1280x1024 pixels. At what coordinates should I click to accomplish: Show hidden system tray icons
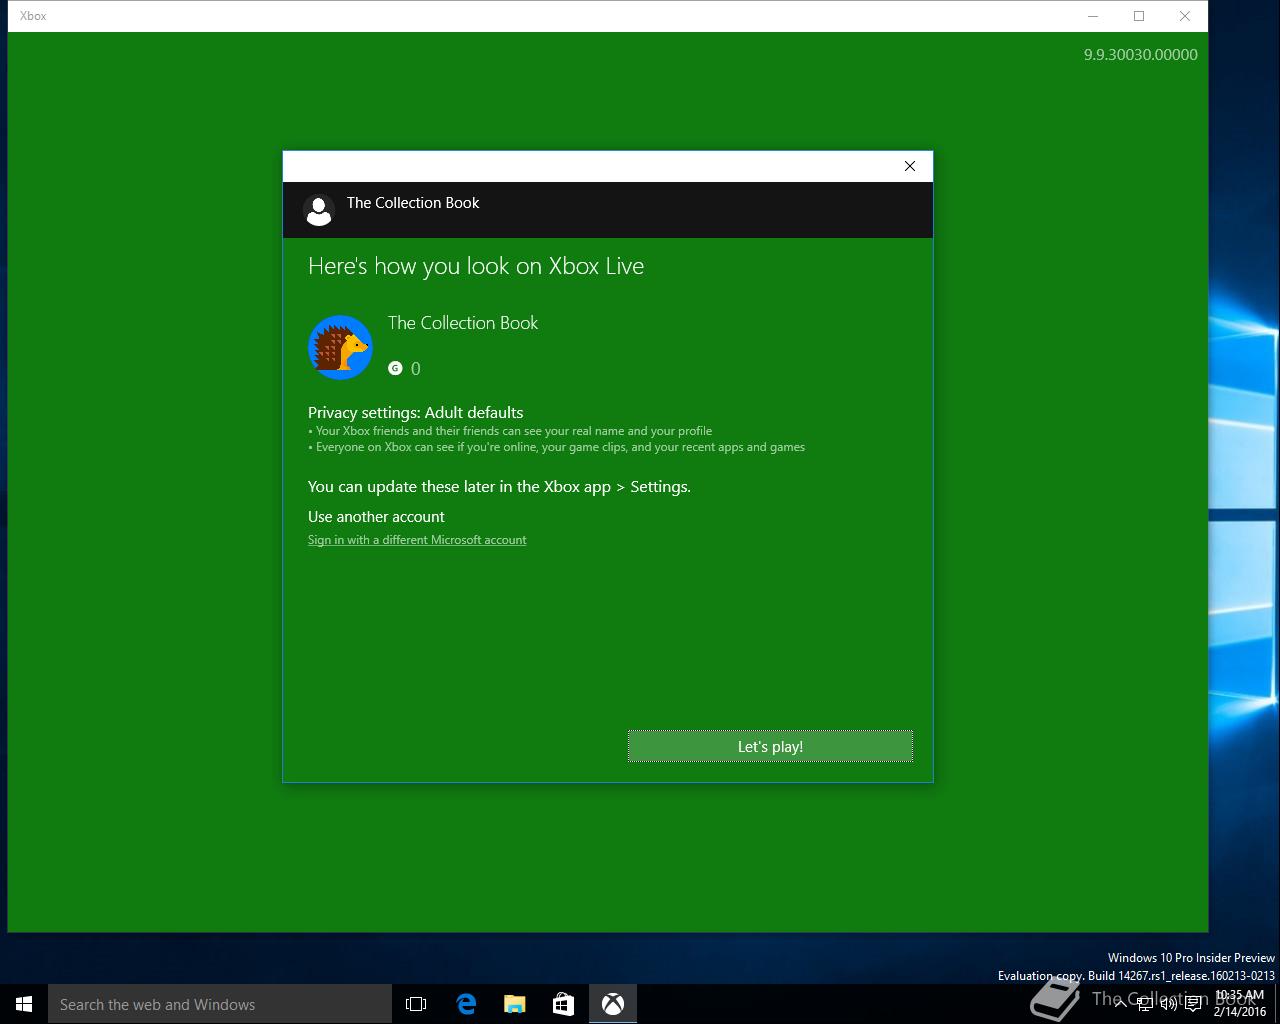click(1121, 1004)
